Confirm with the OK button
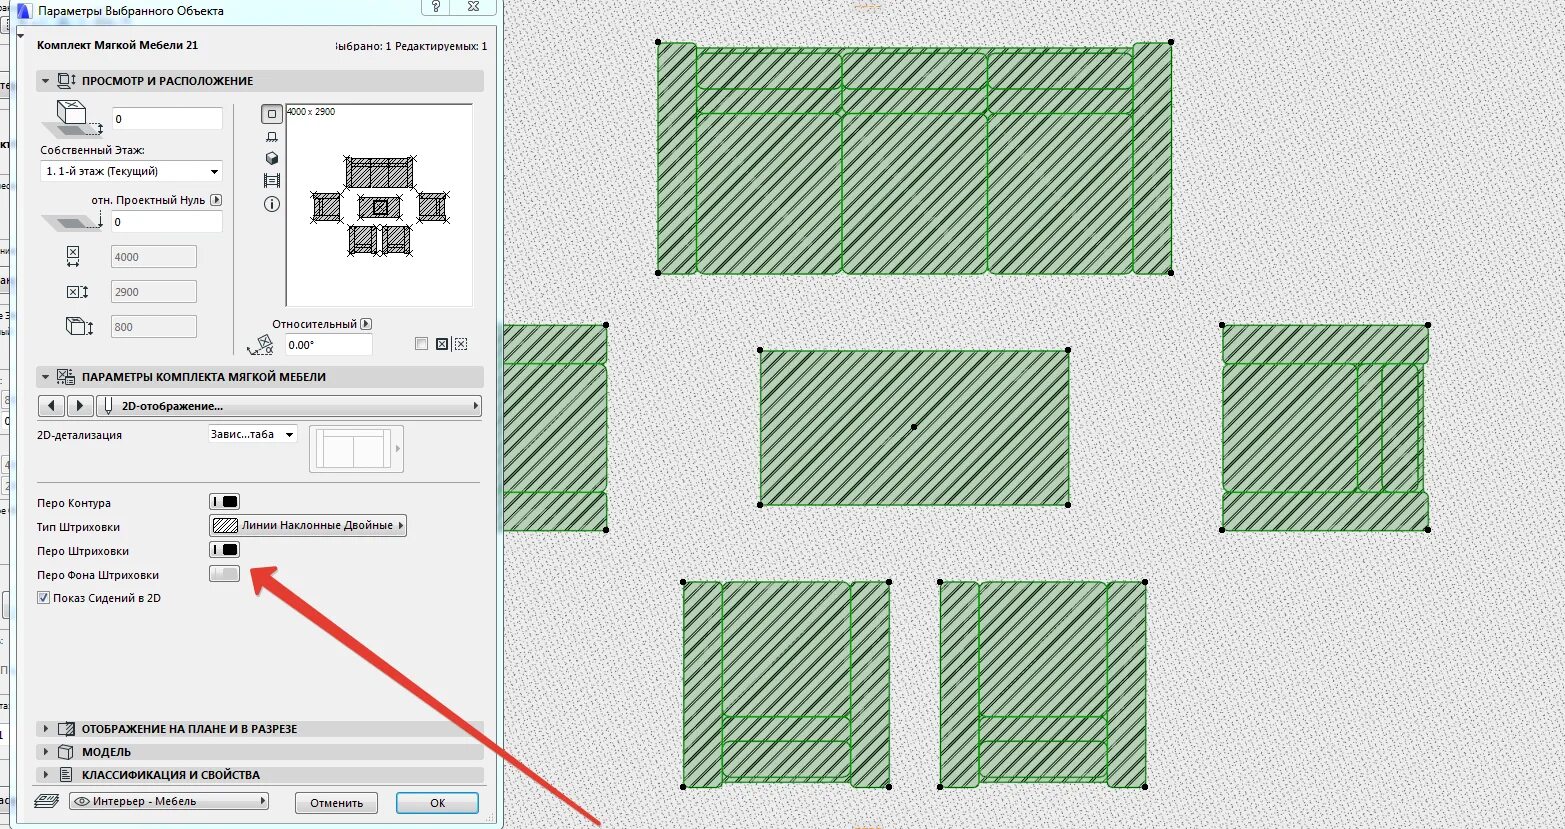The width and height of the screenshot is (1565, 829). tap(437, 803)
